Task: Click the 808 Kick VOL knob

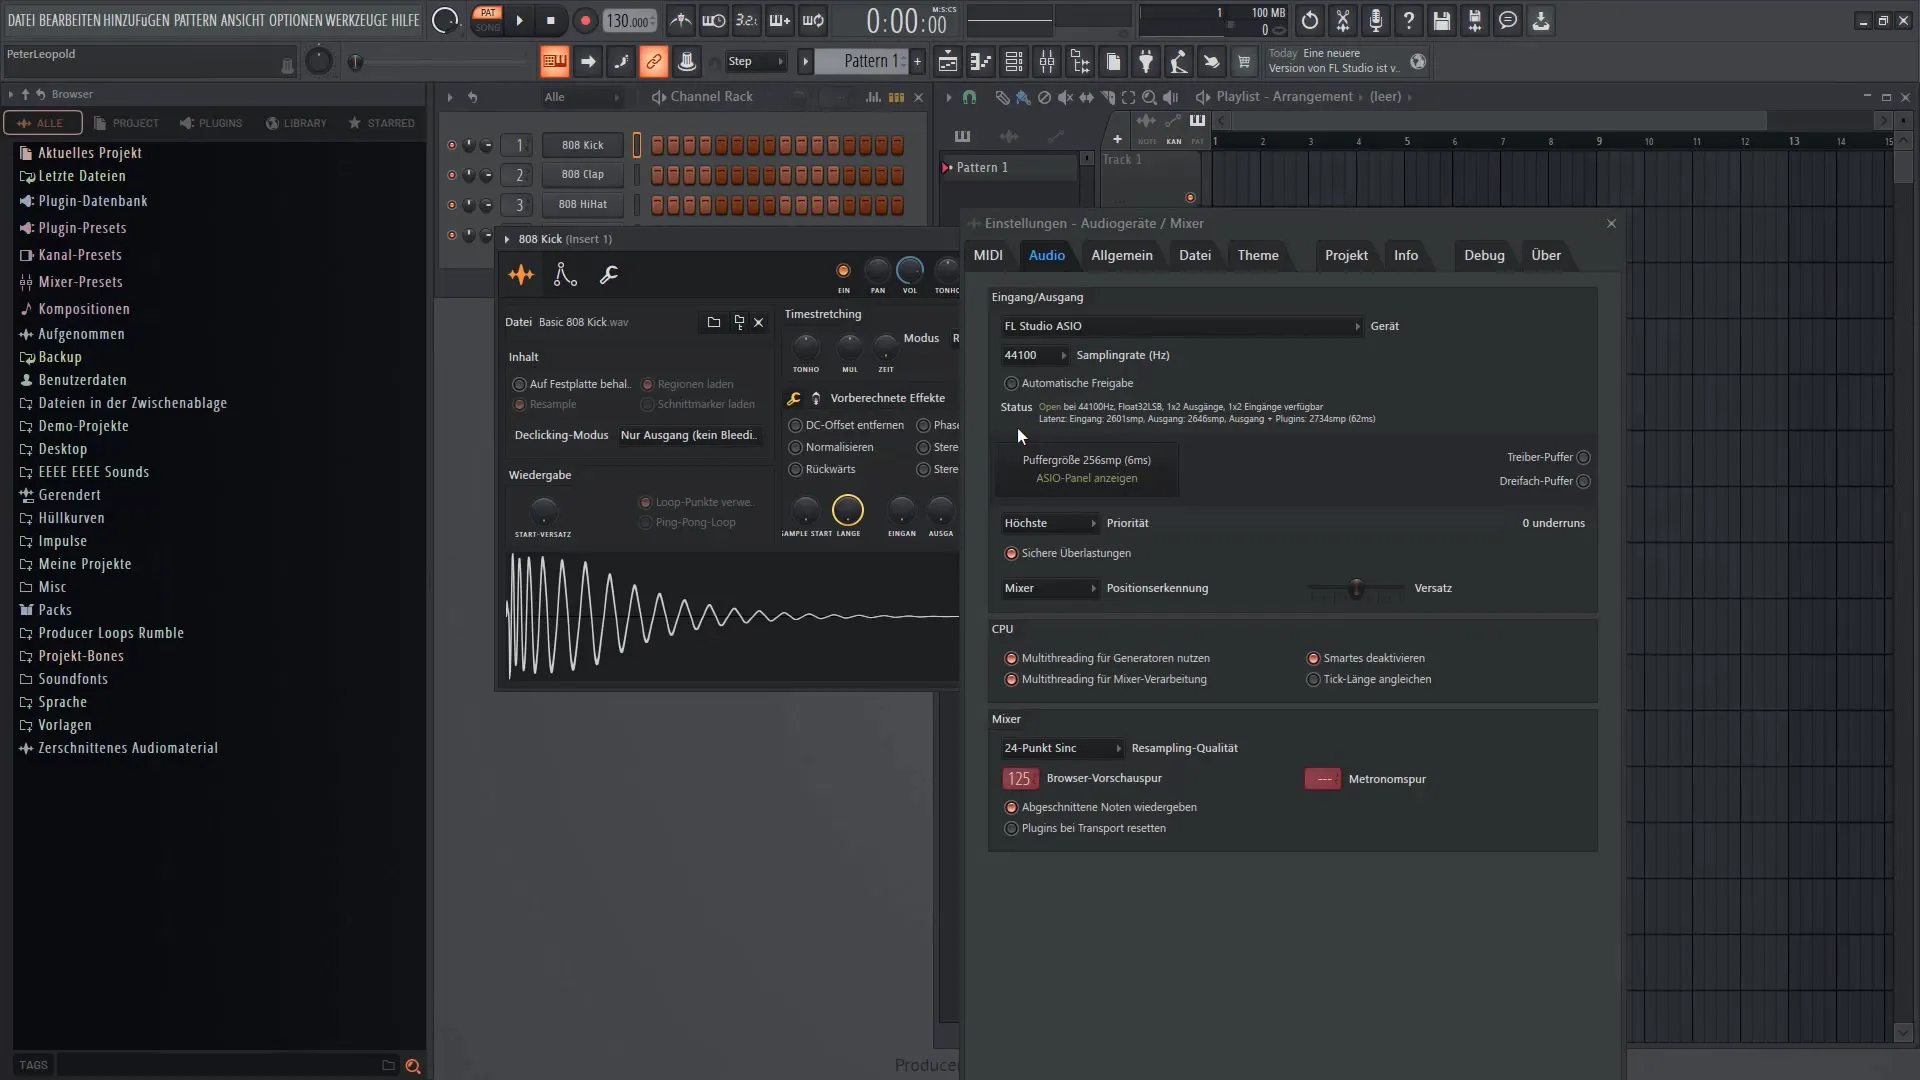Action: click(x=910, y=270)
